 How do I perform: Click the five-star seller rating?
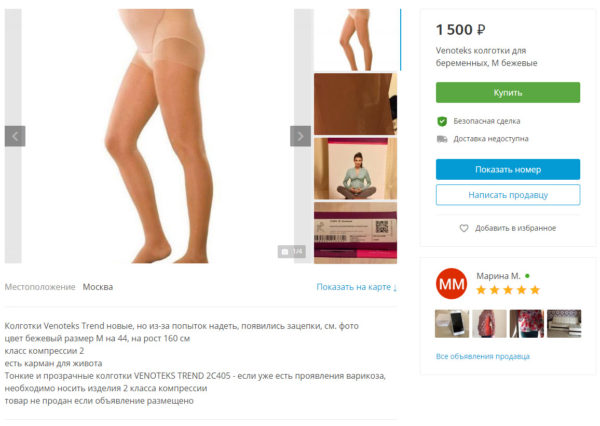(x=508, y=290)
